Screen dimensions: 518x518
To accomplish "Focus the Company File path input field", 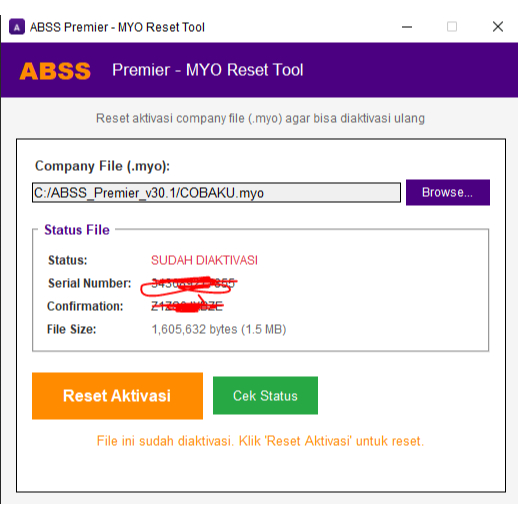I will (x=216, y=192).
